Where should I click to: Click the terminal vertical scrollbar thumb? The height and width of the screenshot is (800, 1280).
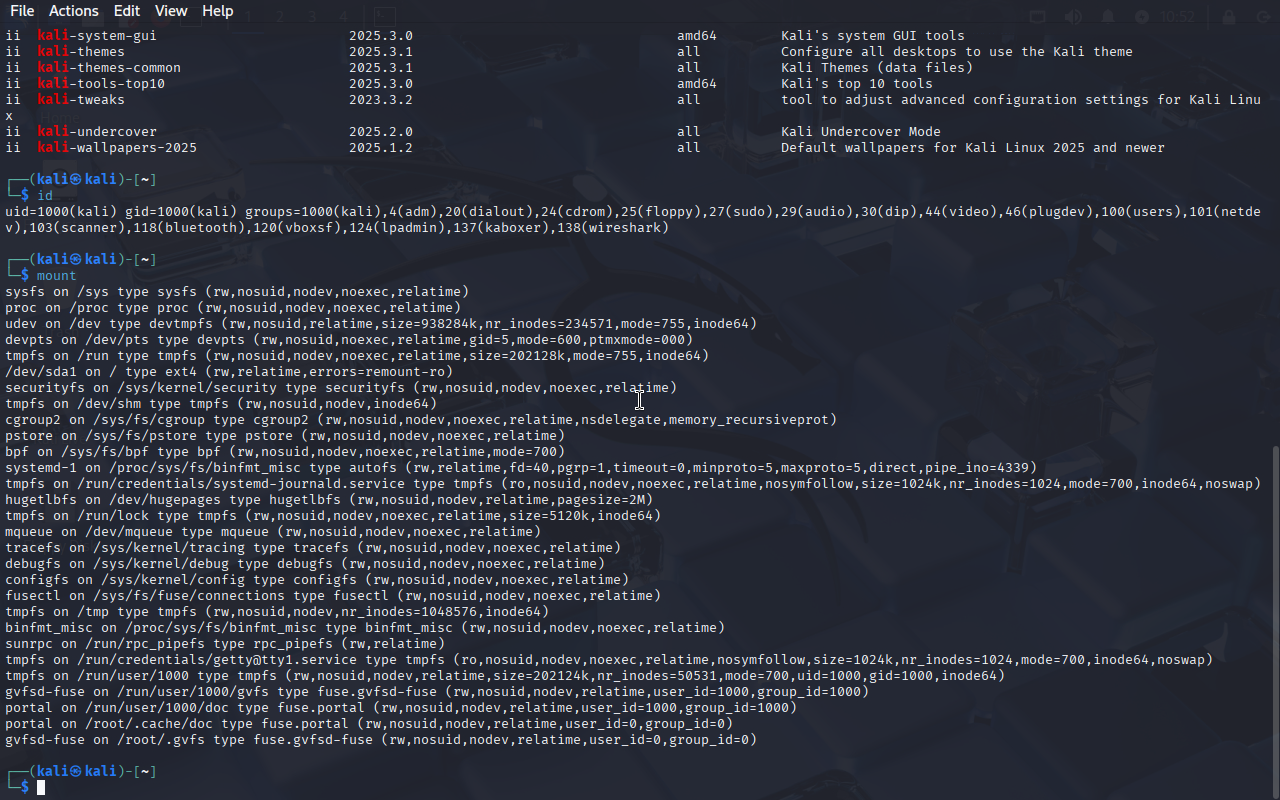pyautogui.click(x=1274, y=620)
